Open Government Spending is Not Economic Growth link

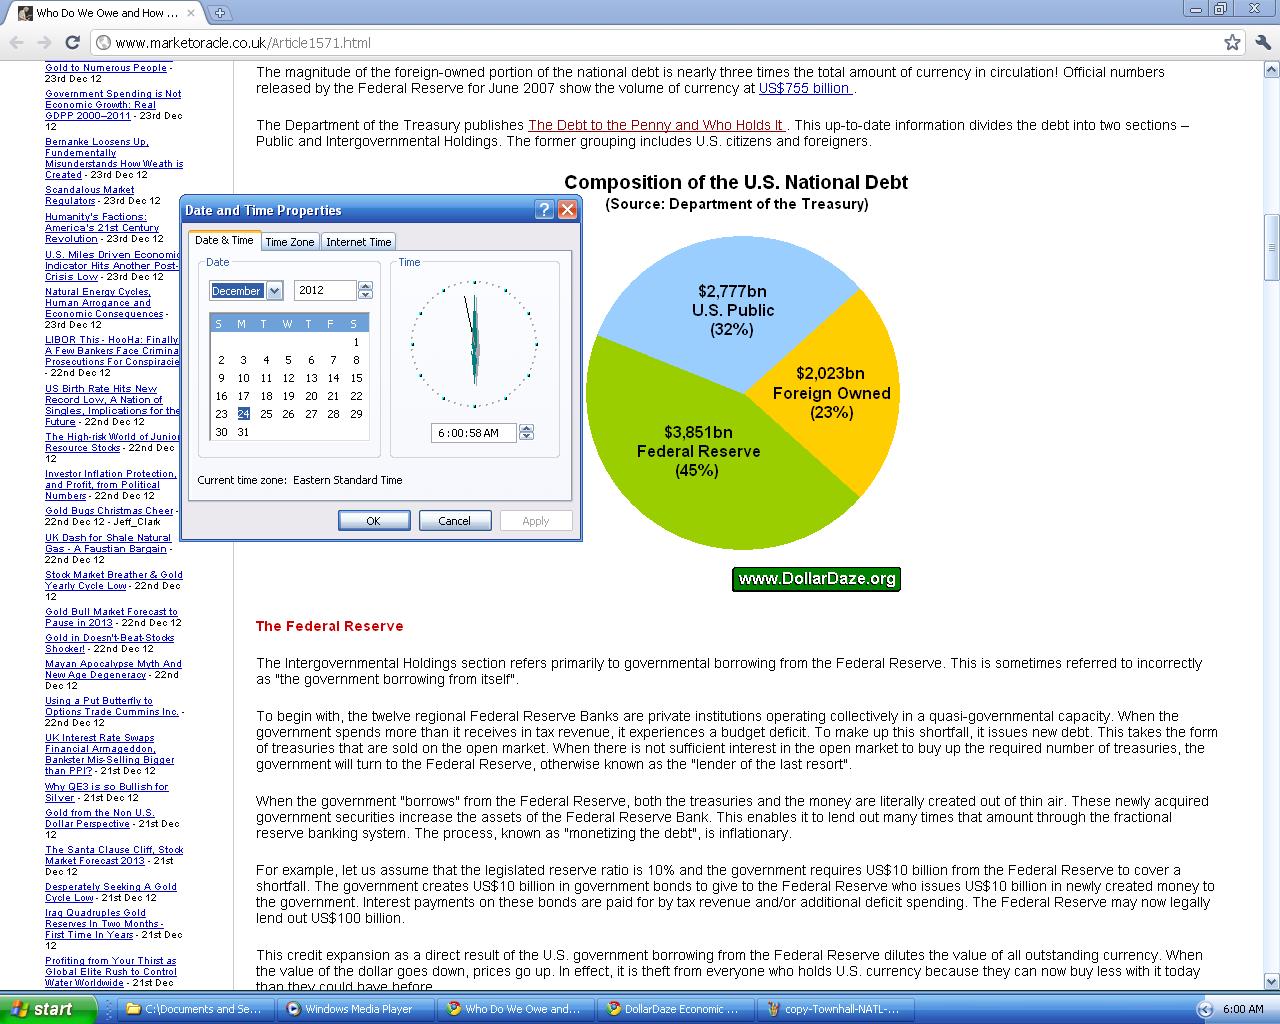pos(113,104)
